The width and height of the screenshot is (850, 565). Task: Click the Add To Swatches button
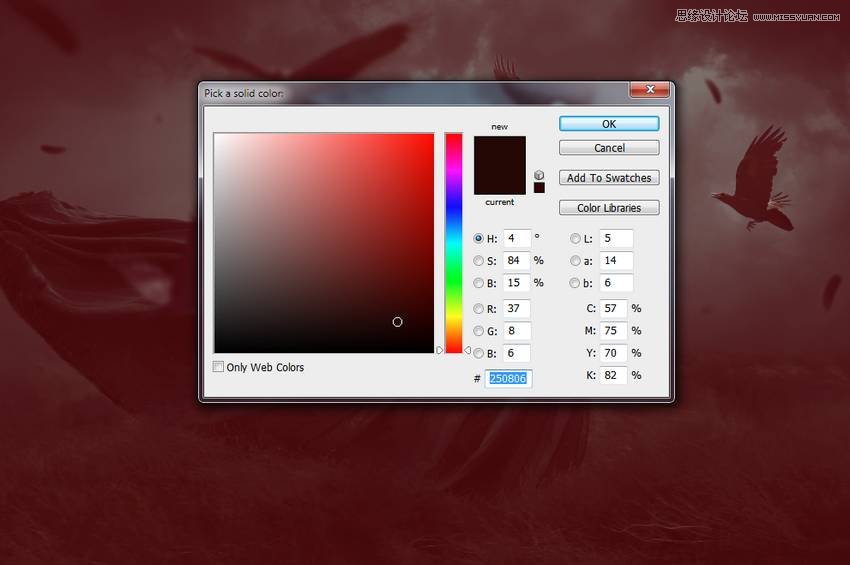(609, 178)
